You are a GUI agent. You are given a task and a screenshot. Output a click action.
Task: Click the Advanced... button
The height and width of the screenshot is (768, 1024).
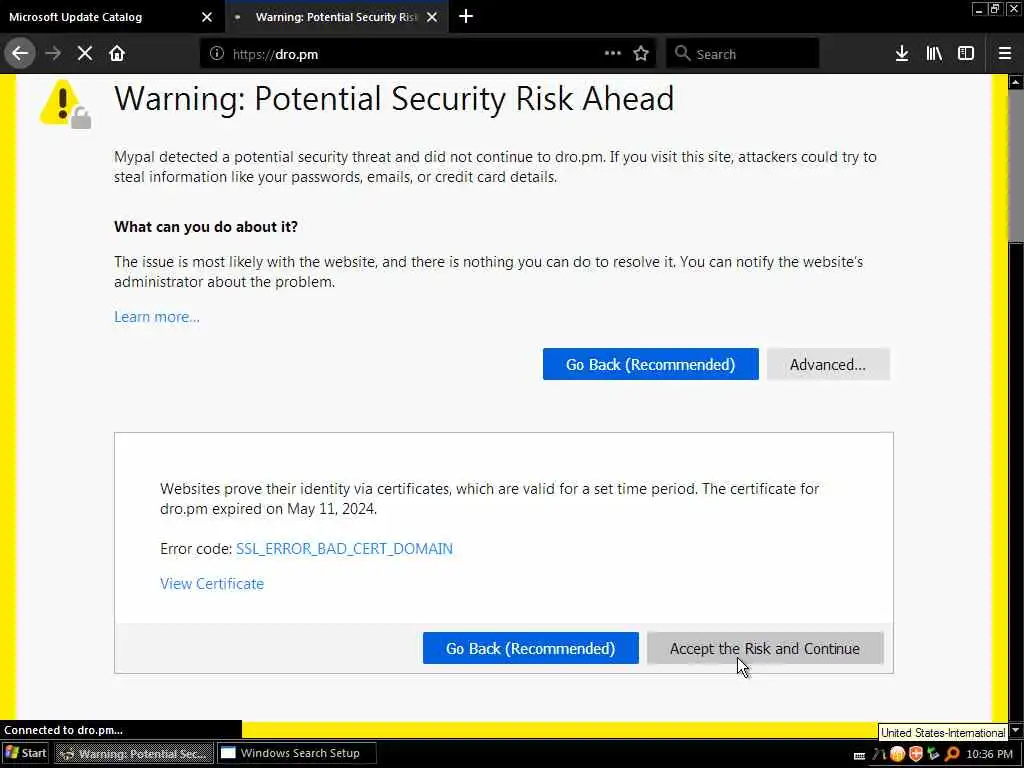point(828,364)
